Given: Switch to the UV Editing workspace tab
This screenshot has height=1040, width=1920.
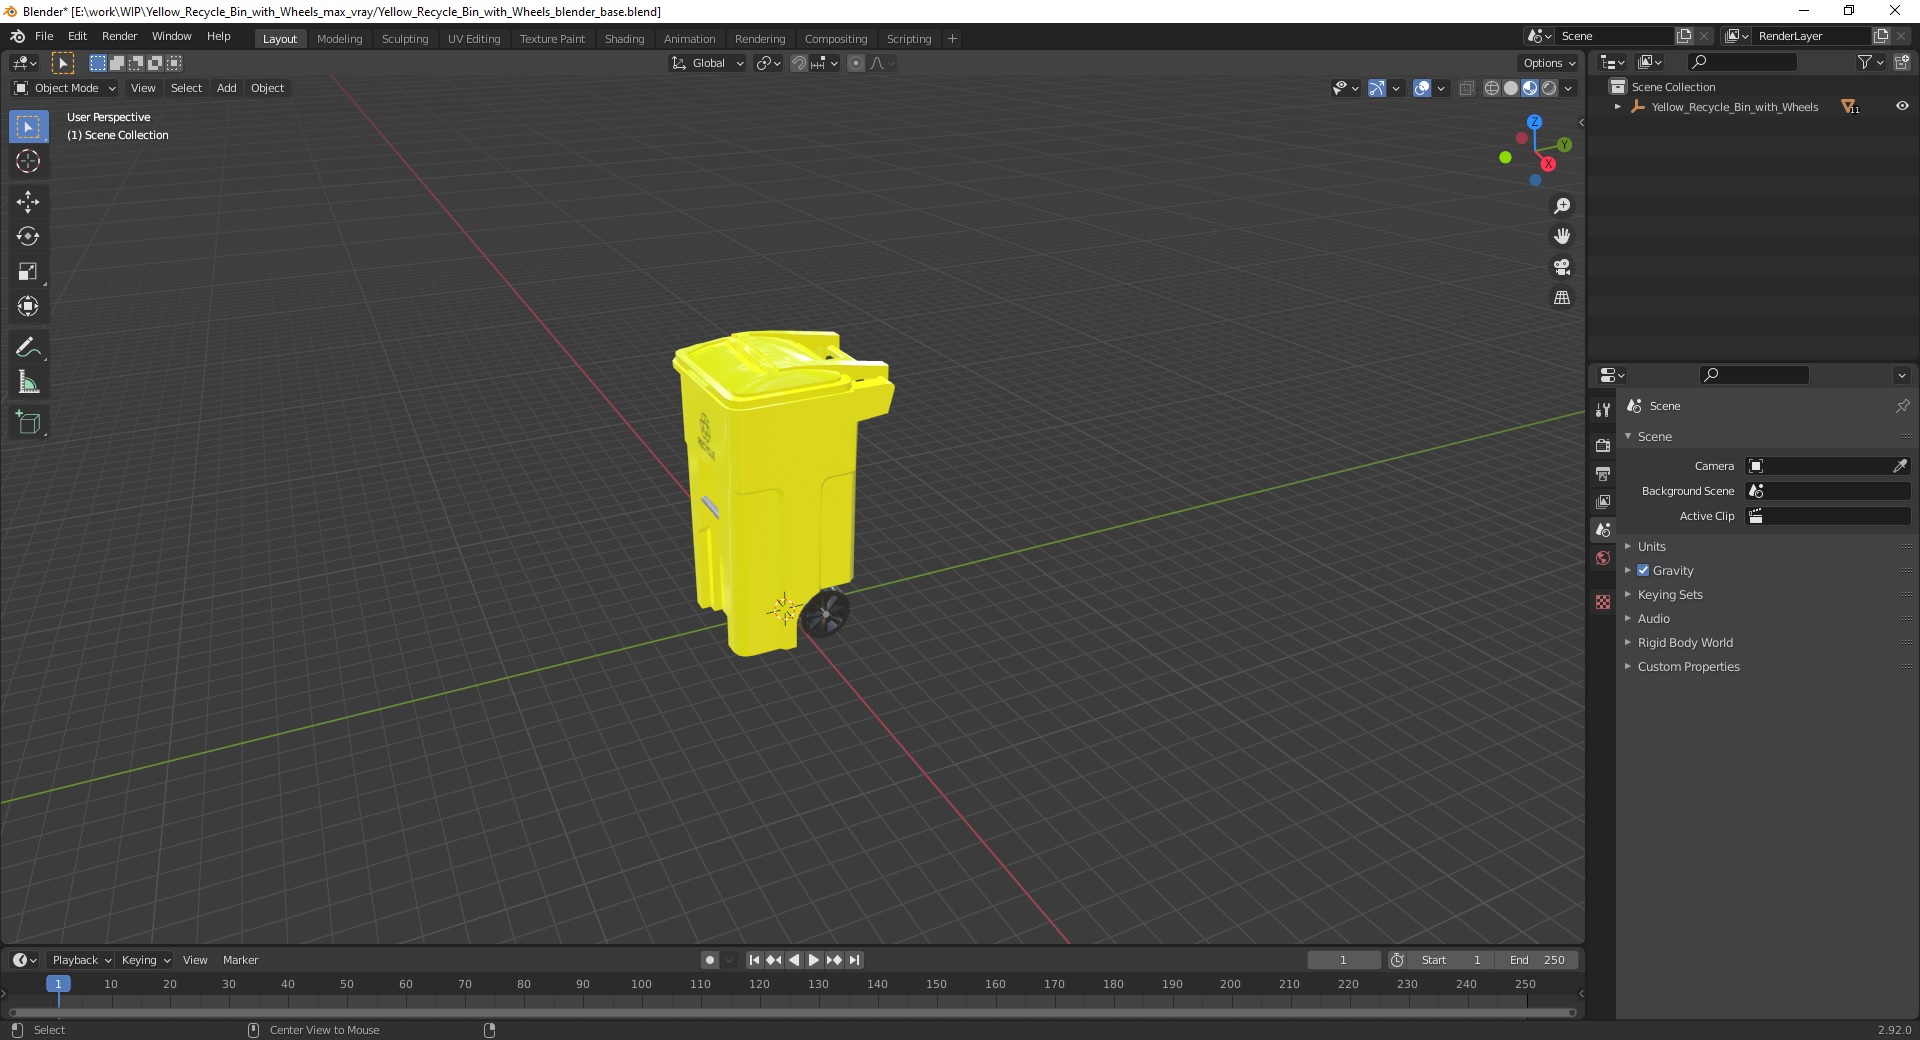Looking at the screenshot, I should [x=474, y=39].
